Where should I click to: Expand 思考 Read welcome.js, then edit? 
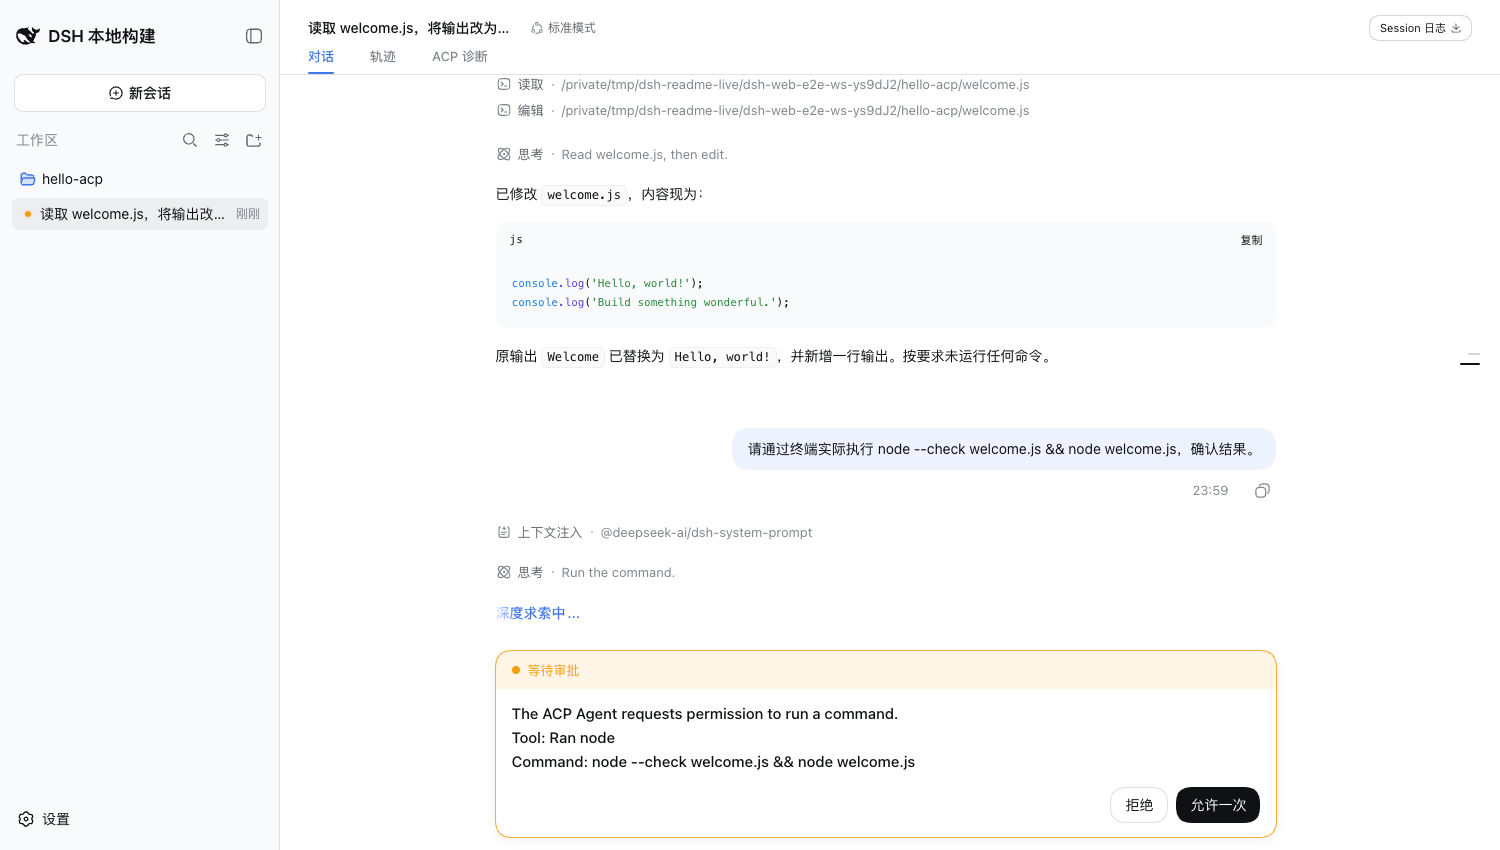pyautogui.click(x=612, y=154)
